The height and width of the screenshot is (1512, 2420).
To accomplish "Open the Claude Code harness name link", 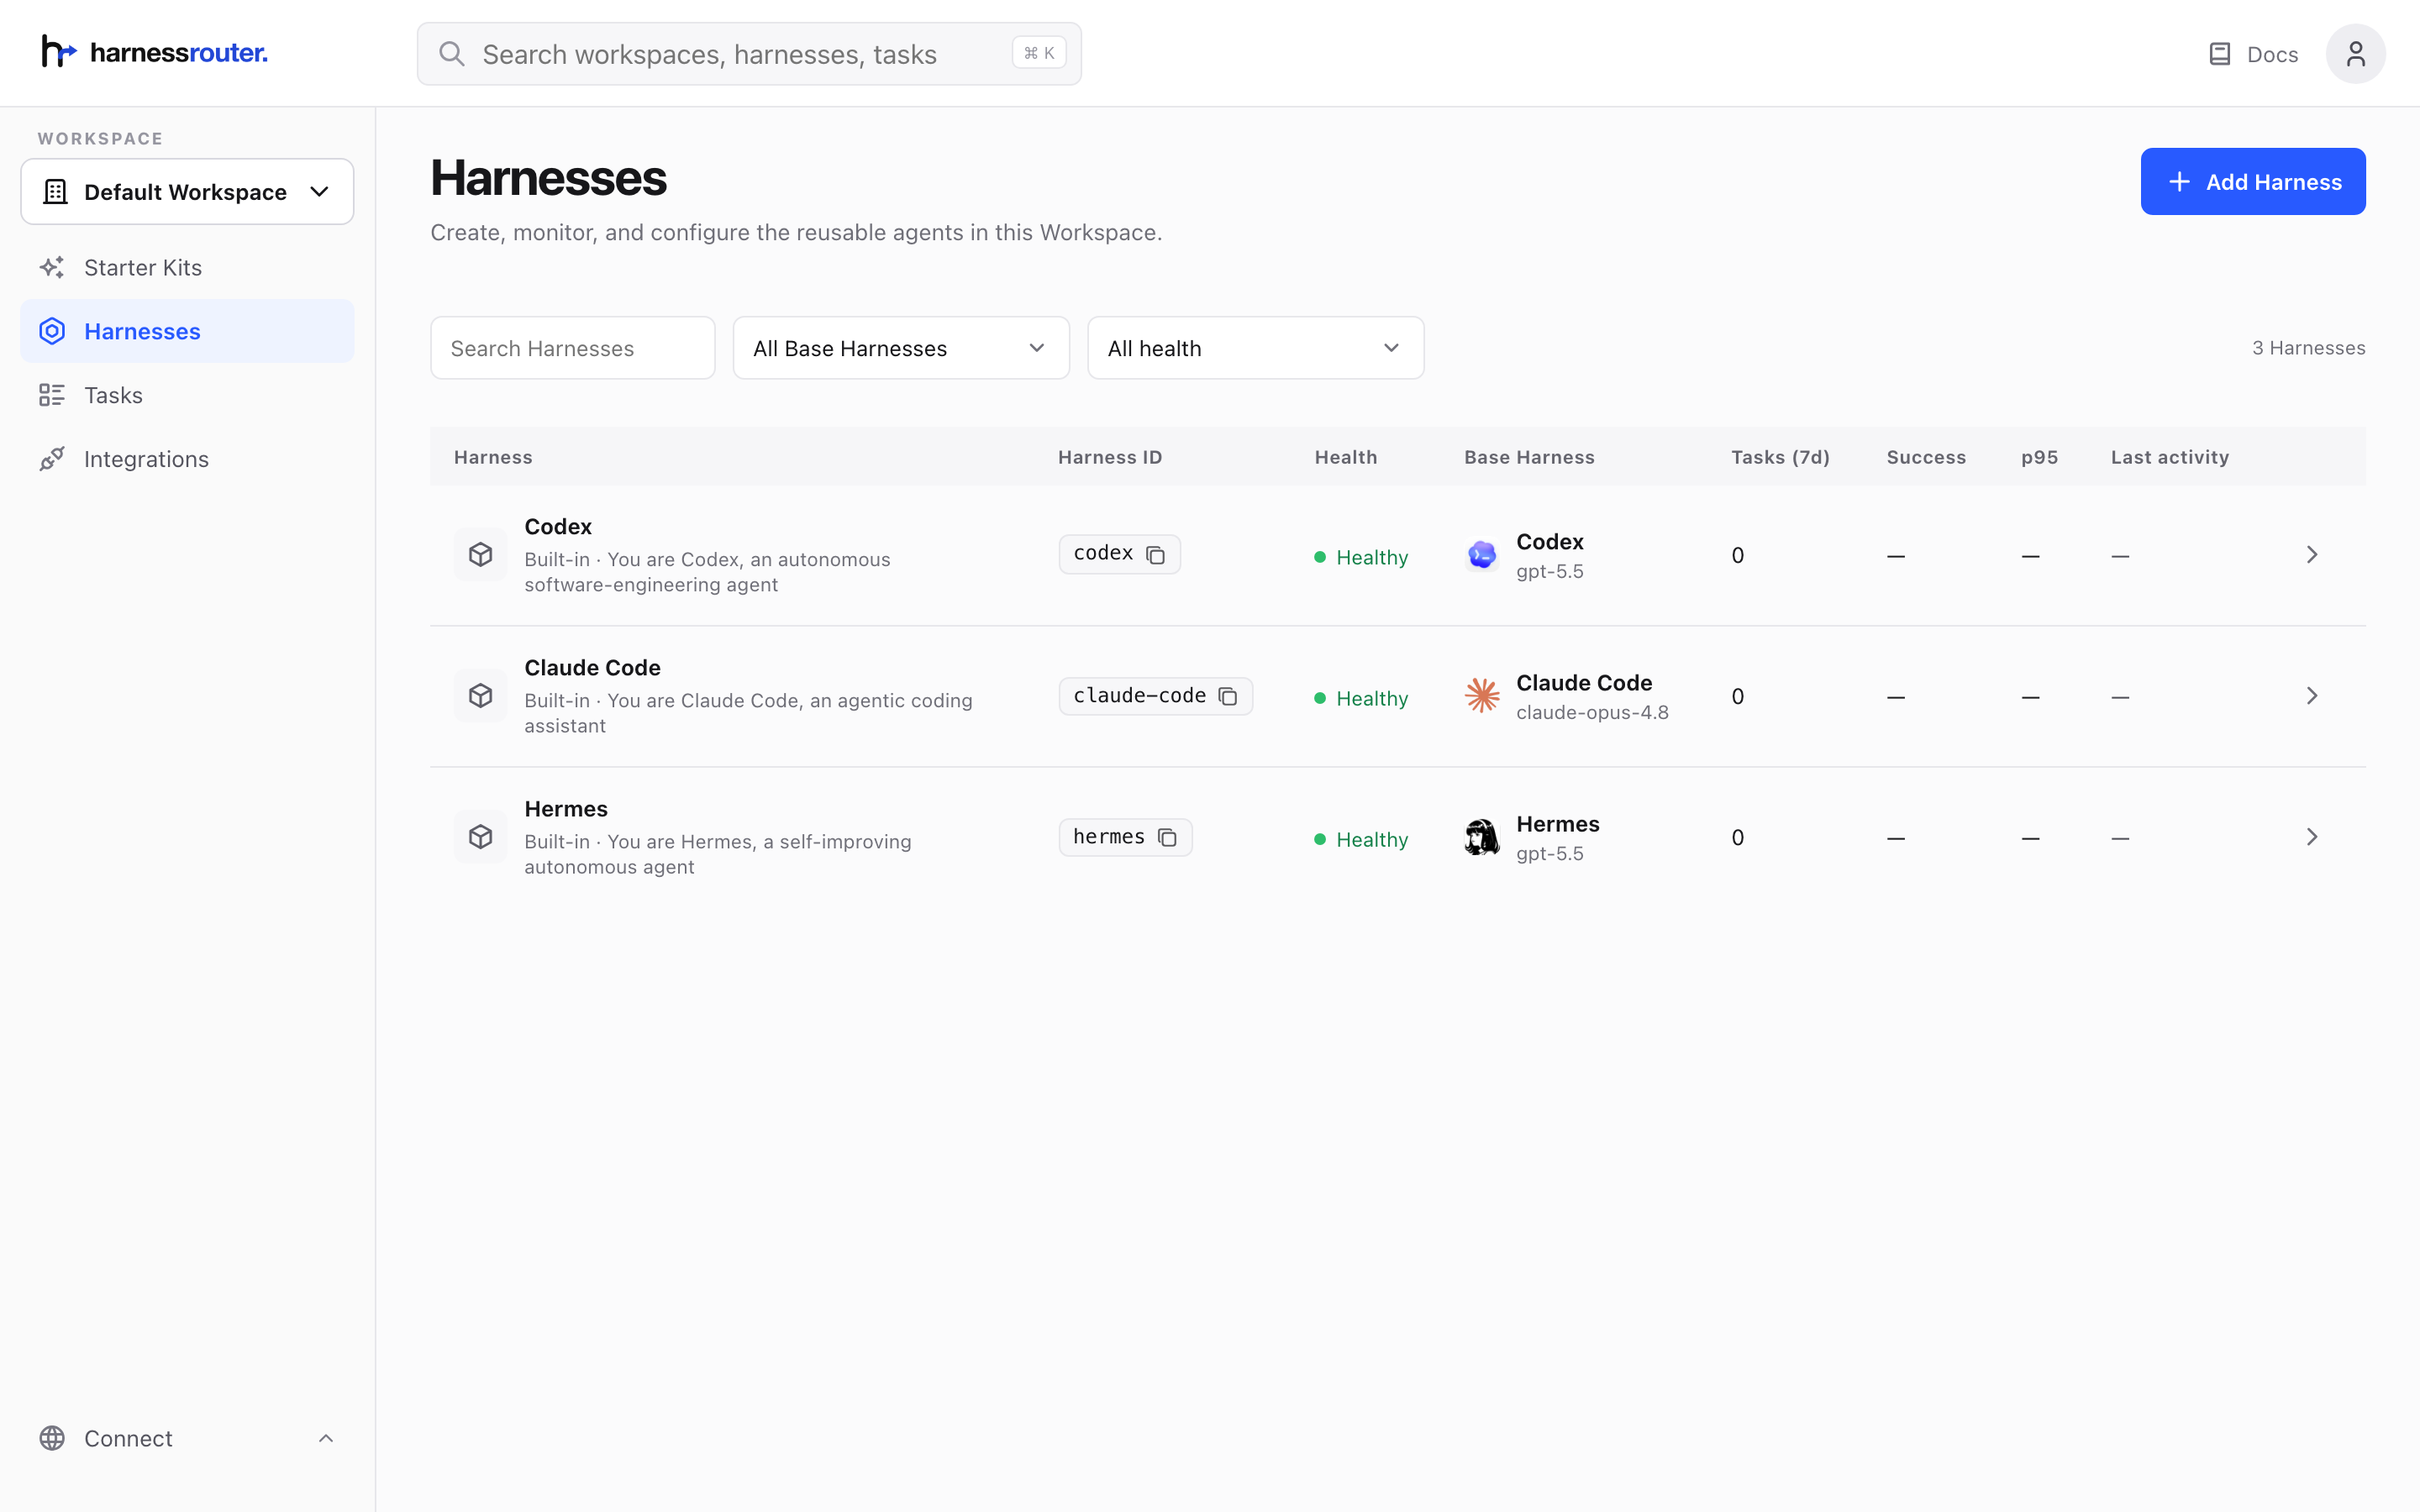I will (592, 668).
